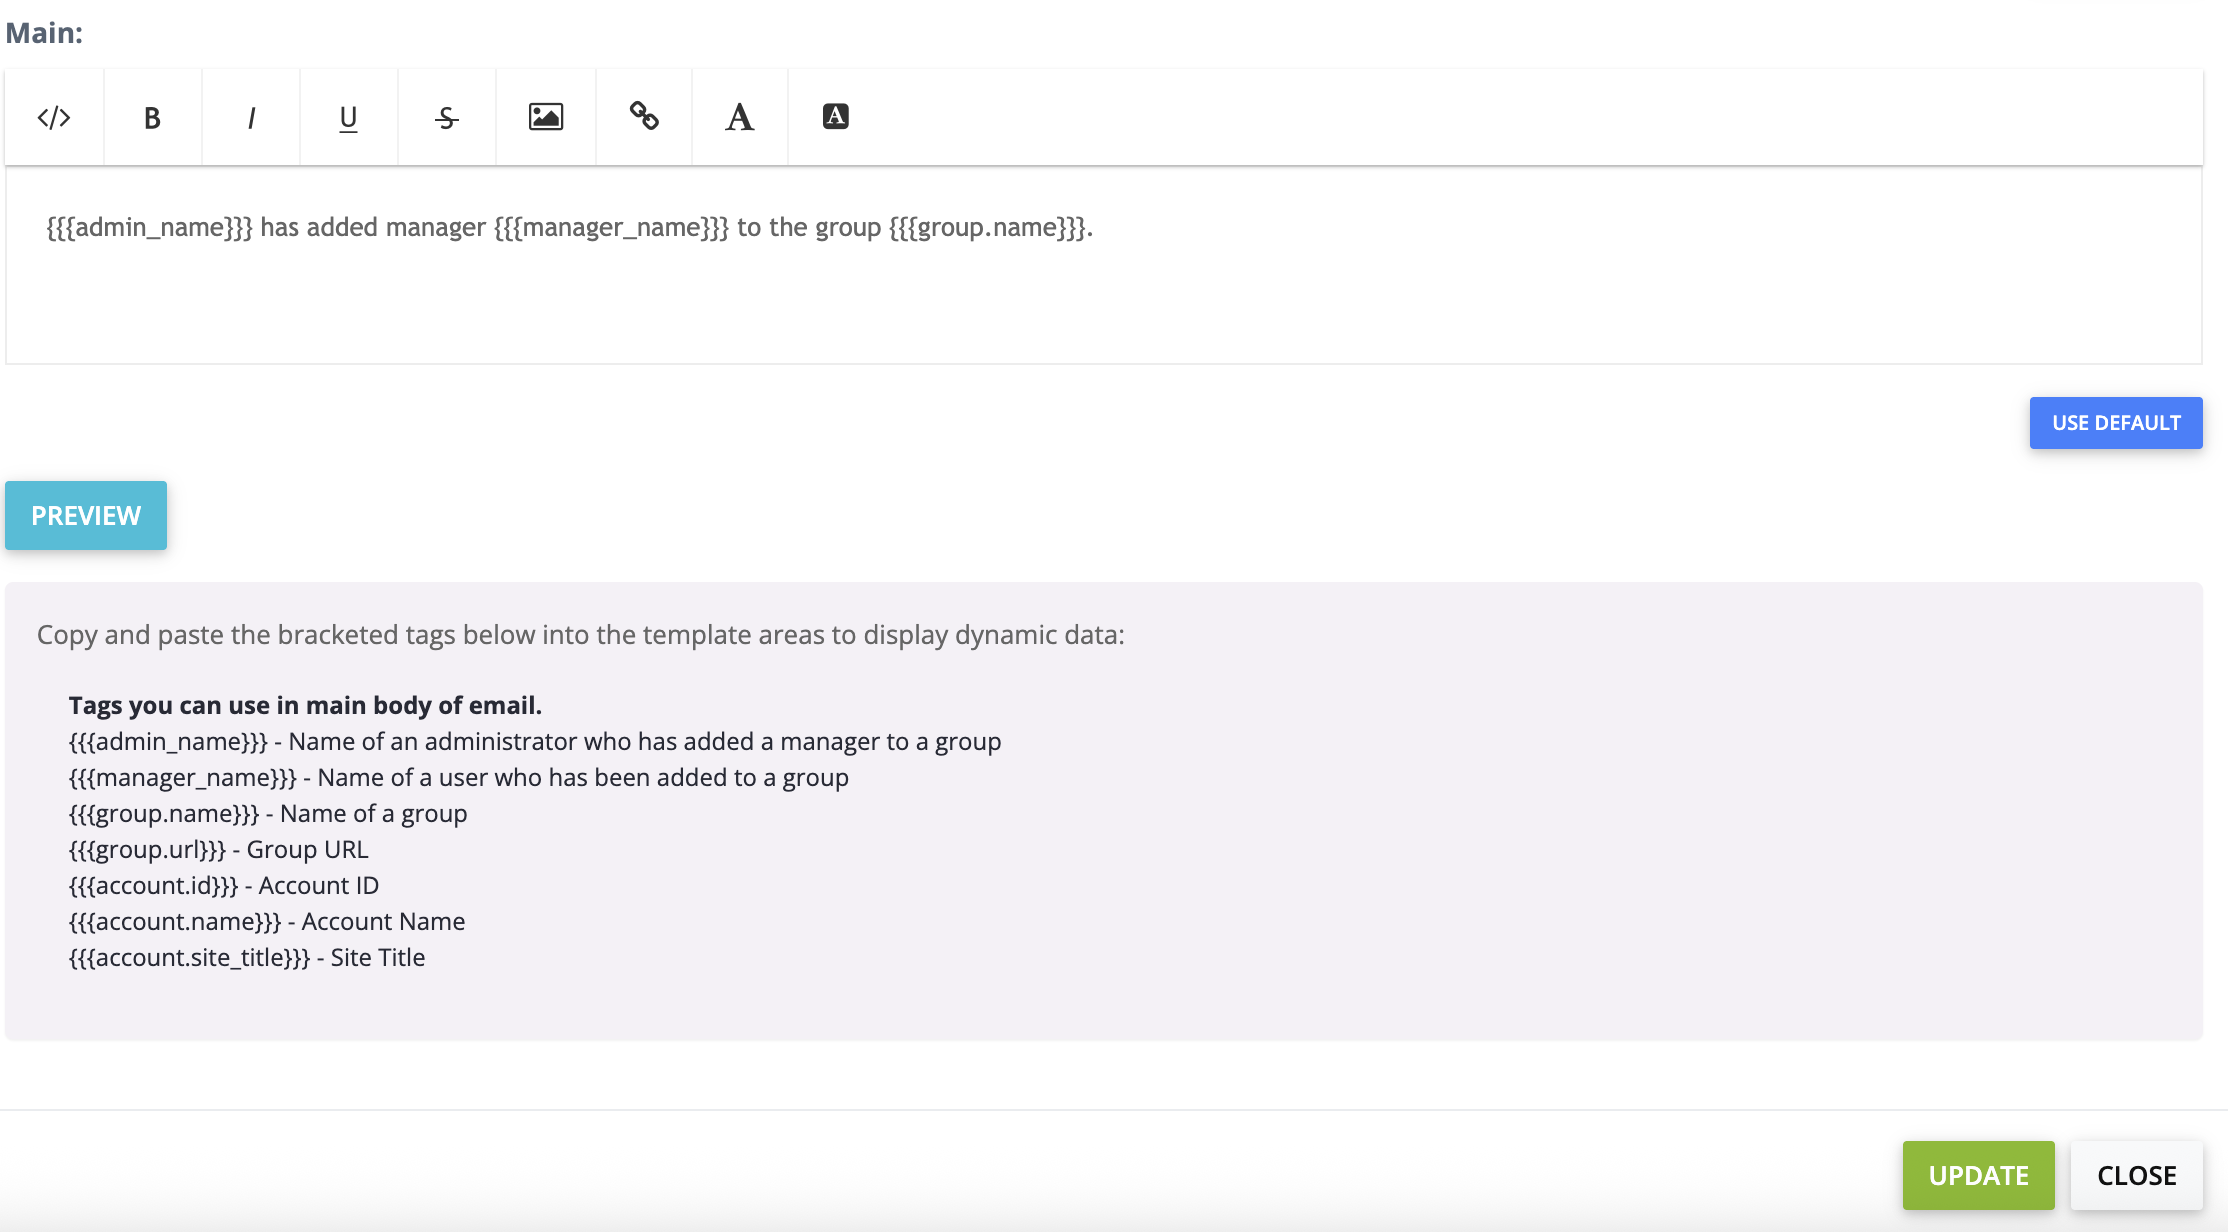
Task: Apply strikethrough formatting
Action: (x=446, y=118)
